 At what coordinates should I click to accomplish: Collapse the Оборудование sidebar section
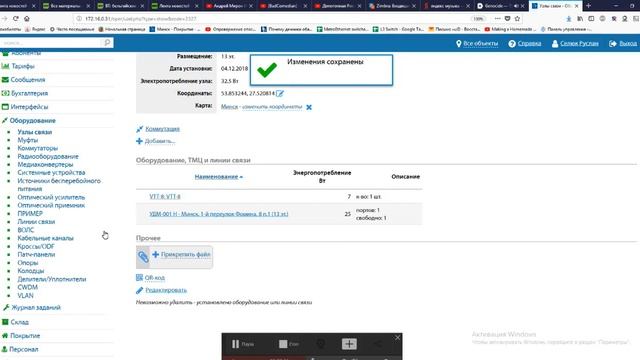pos(32,120)
